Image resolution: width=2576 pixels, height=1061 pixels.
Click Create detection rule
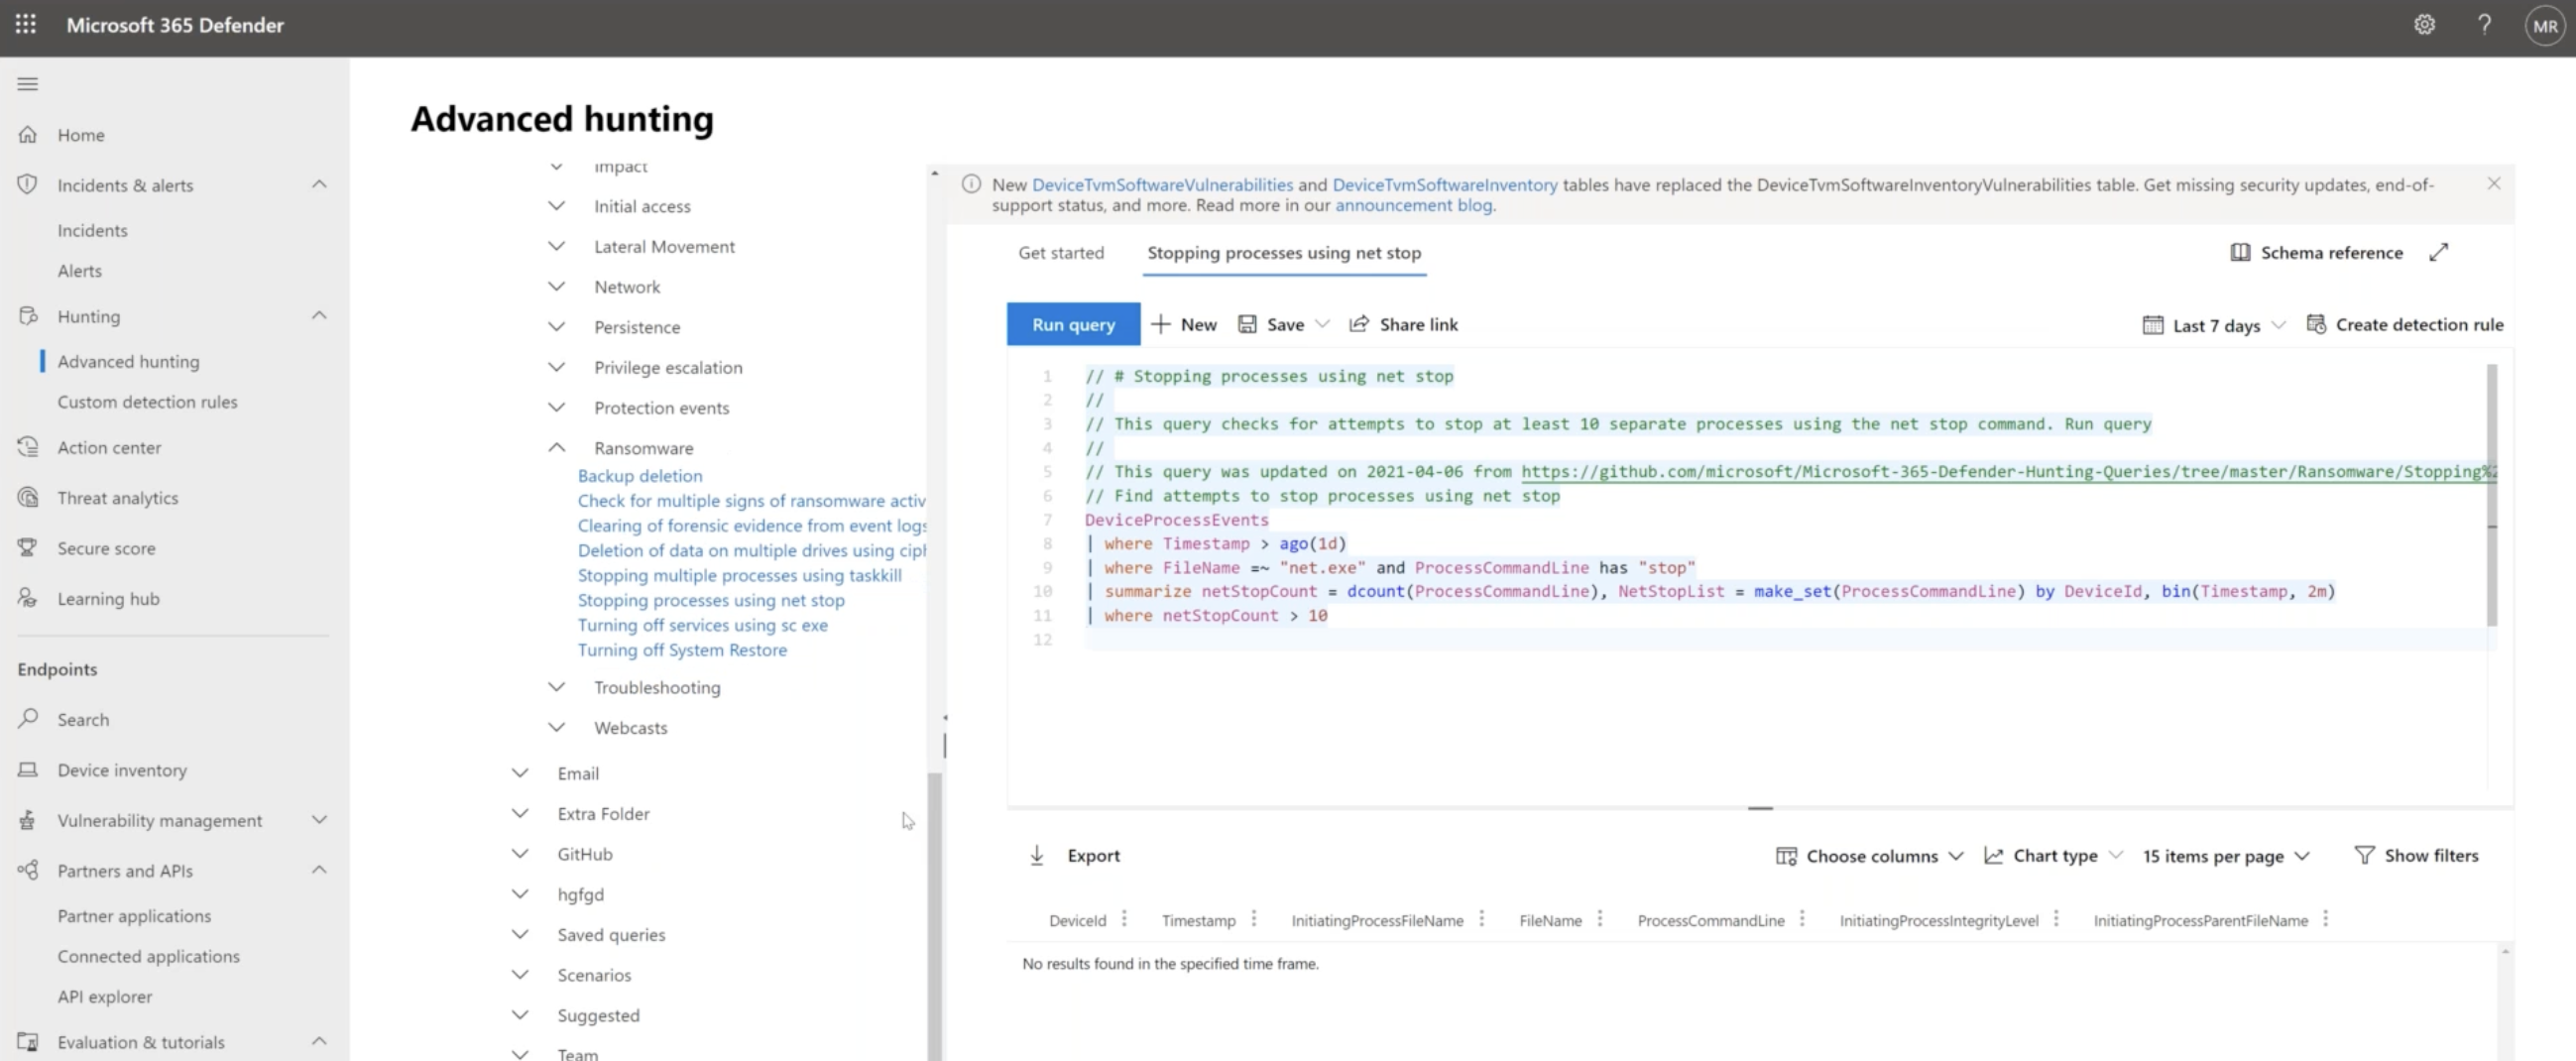[2405, 324]
